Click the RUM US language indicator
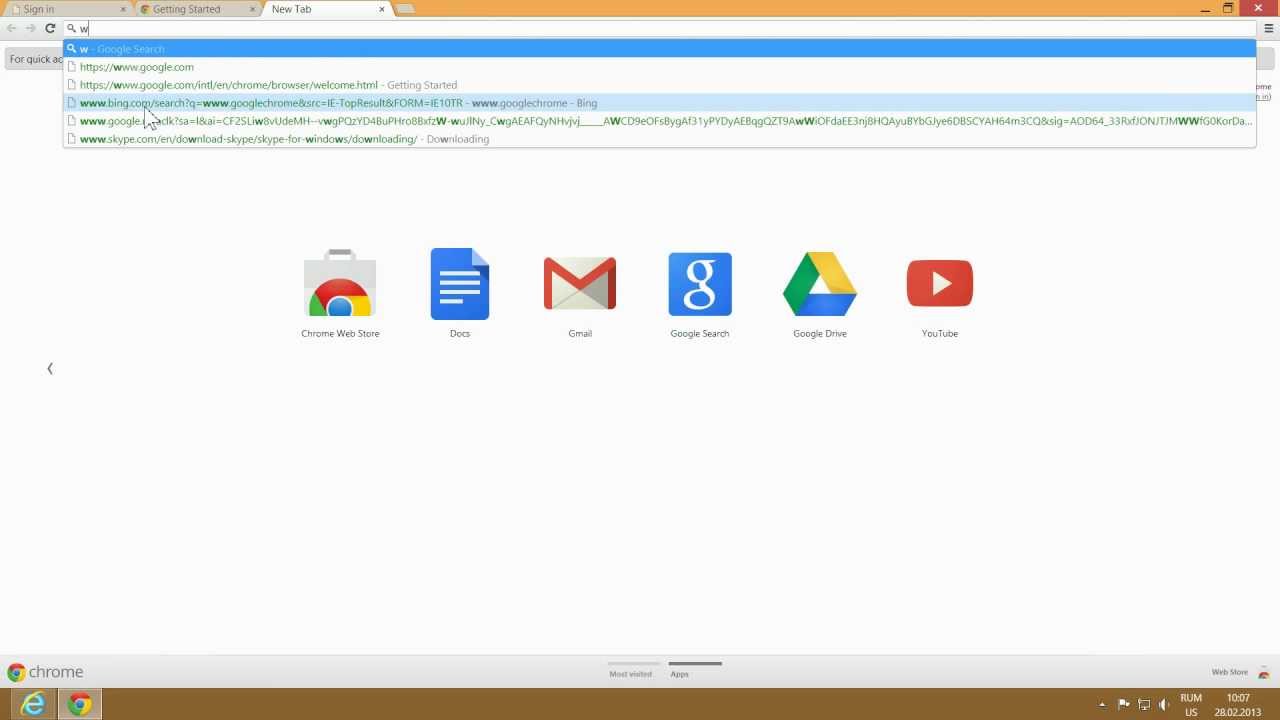 click(1190, 705)
